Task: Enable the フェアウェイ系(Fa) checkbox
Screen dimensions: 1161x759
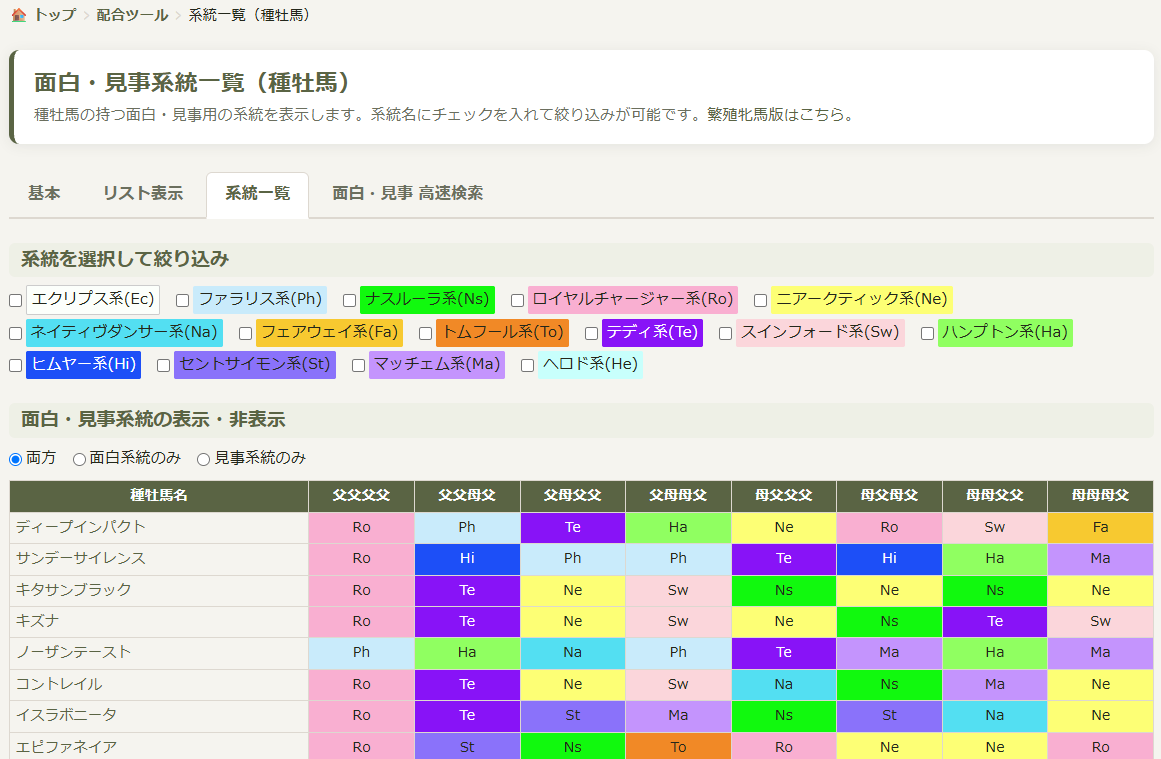Action: pyautogui.click(x=246, y=333)
